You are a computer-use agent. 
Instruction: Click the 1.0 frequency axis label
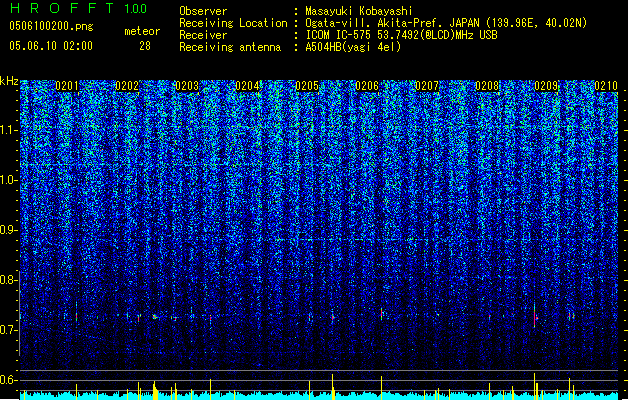(x=8, y=180)
